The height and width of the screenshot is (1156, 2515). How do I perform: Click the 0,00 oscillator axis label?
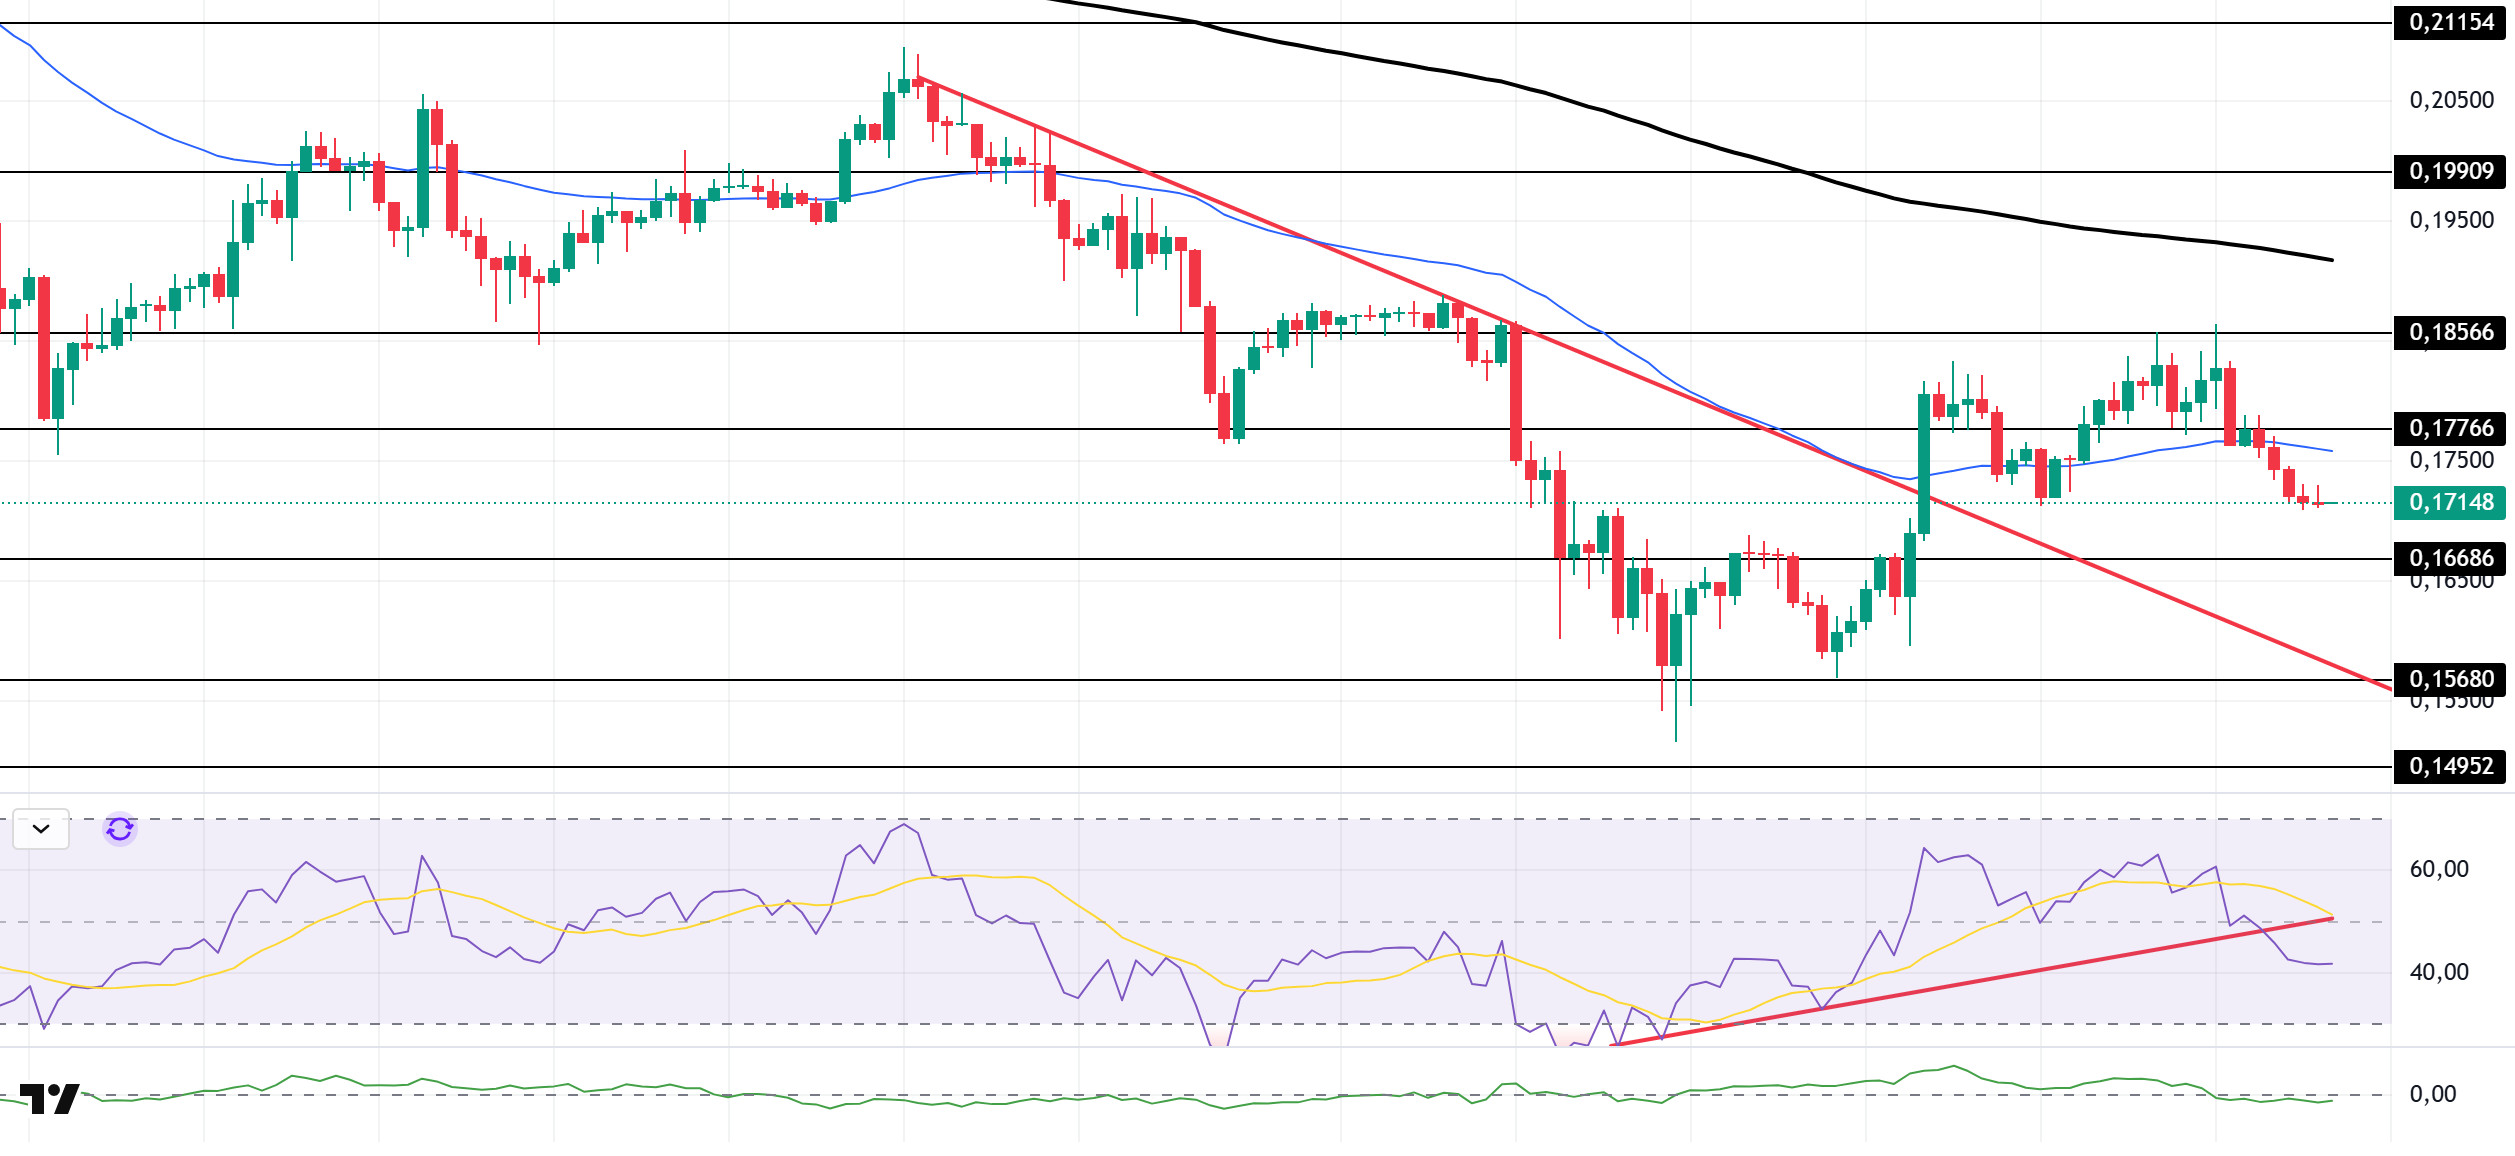pyautogui.click(x=2432, y=1094)
